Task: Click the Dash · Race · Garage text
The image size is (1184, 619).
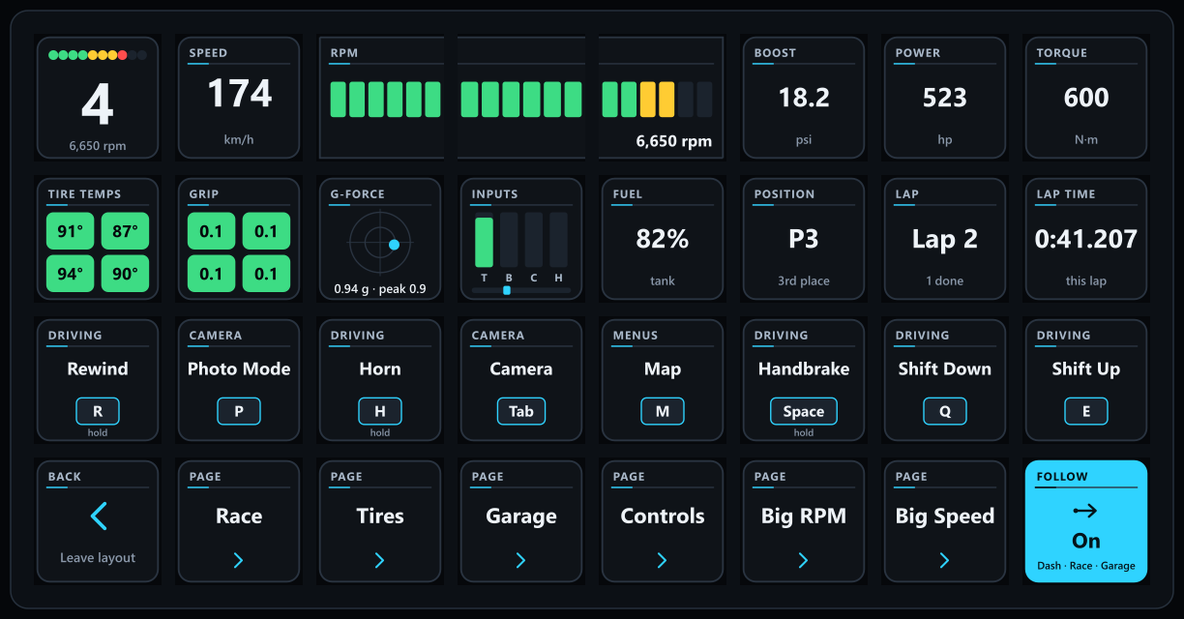Action: click(x=1086, y=565)
